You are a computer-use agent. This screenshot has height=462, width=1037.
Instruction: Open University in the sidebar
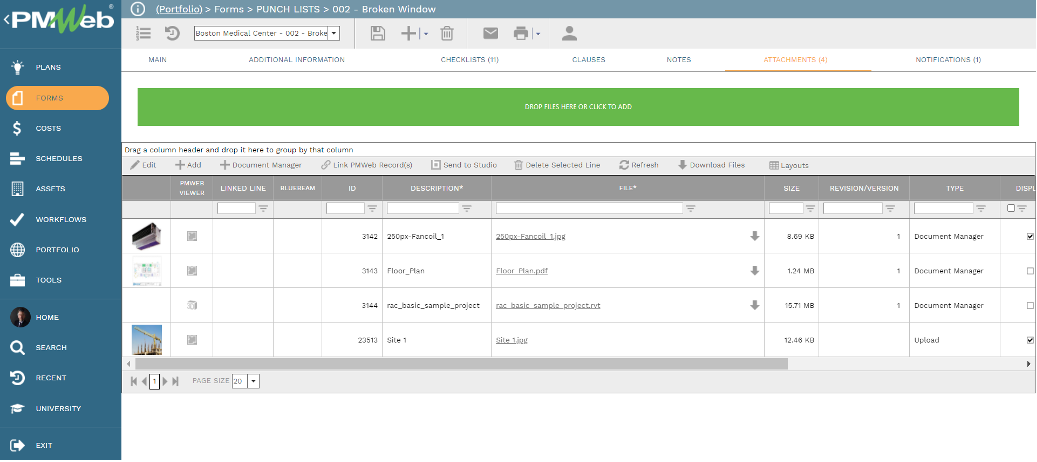click(x=60, y=408)
